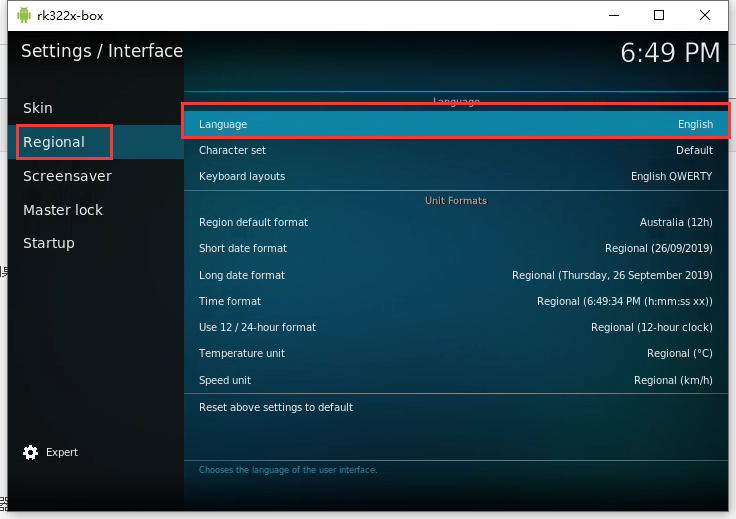
Task: Click the Regional (km/h) value
Action: (673, 380)
